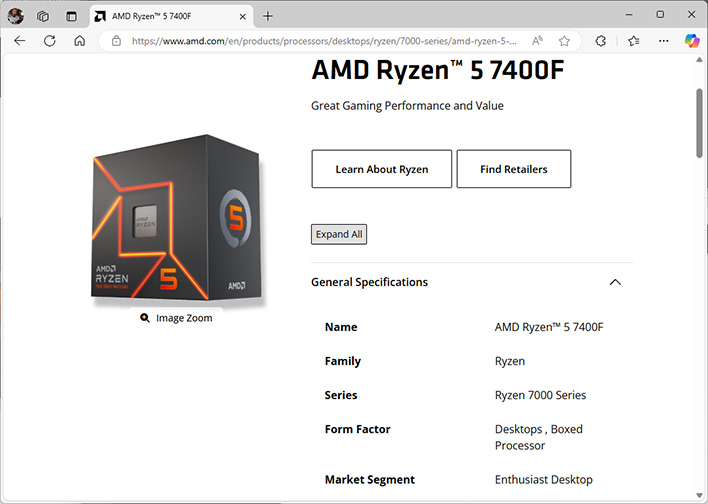Click the value 'Ryzen 7000 Series'

540,395
